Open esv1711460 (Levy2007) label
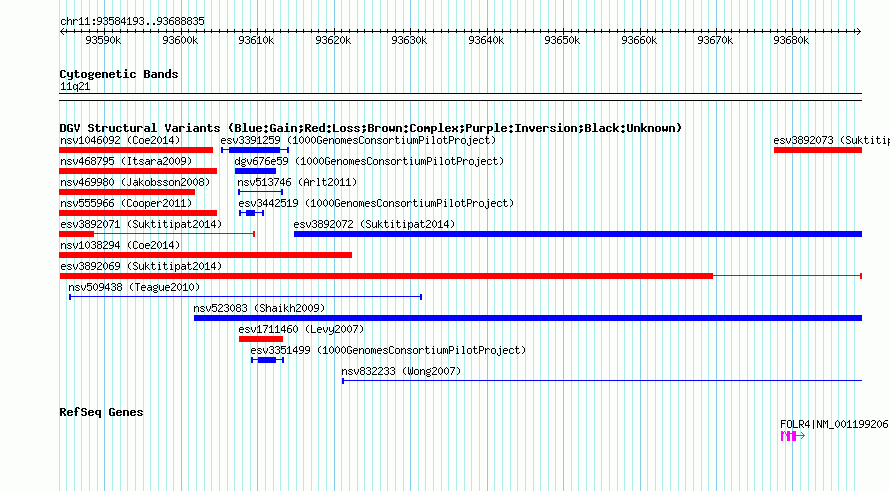The height and width of the screenshot is (491, 890). [x=301, y=329]
